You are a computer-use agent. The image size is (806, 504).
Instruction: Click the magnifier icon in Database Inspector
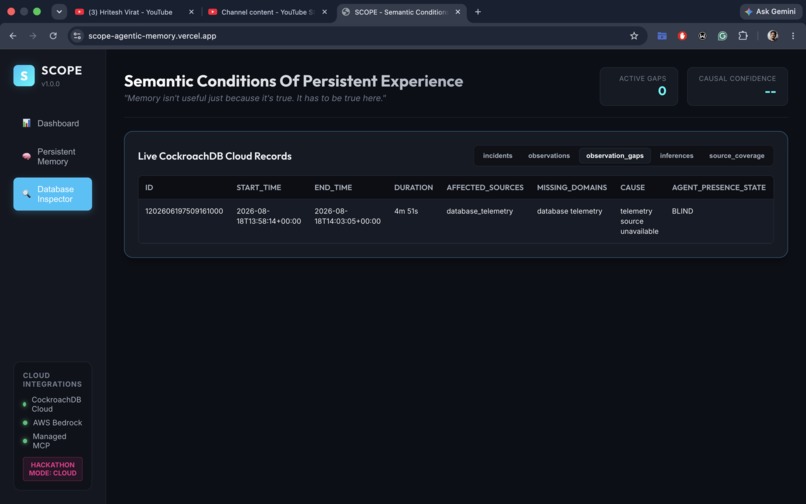click(26, 194)
